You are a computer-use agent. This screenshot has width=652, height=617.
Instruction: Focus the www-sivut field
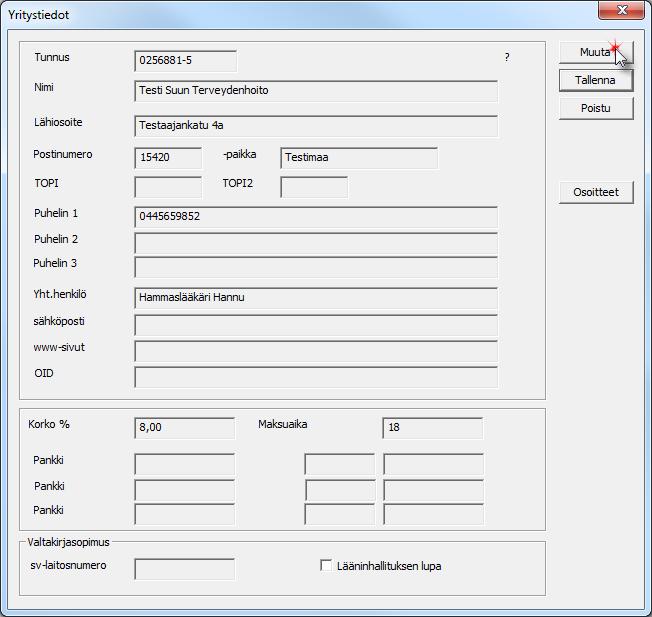click(x=316, y=351)
